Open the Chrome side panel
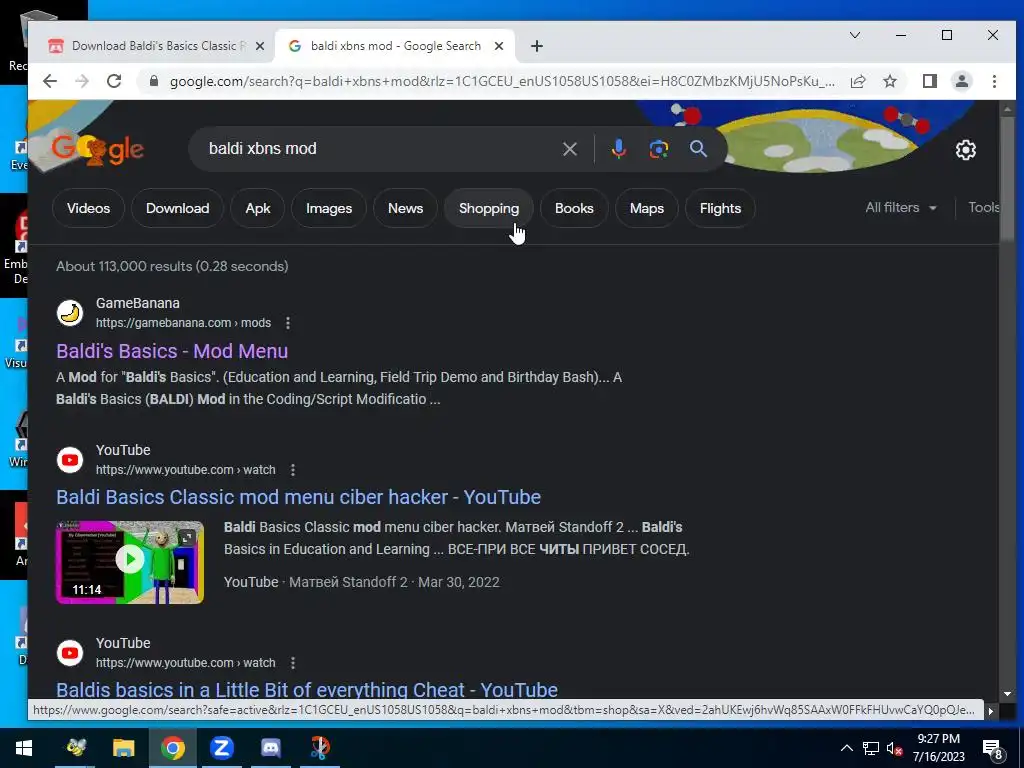This screenshot has height=768, width=1024. tap(929, 81)
